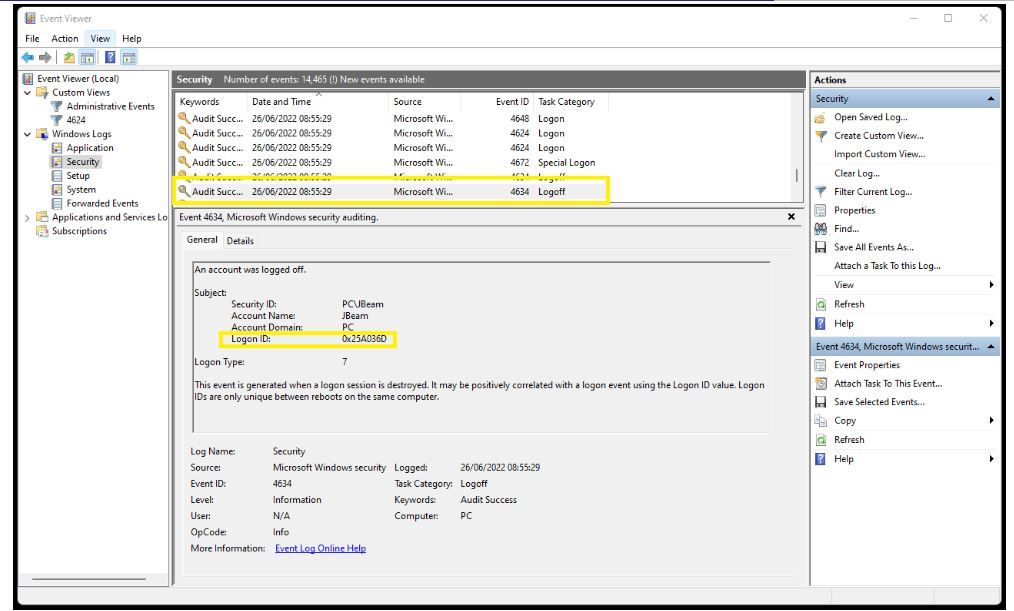
Task: Click Refresh icon under Security actions
Action: (821, 305)
